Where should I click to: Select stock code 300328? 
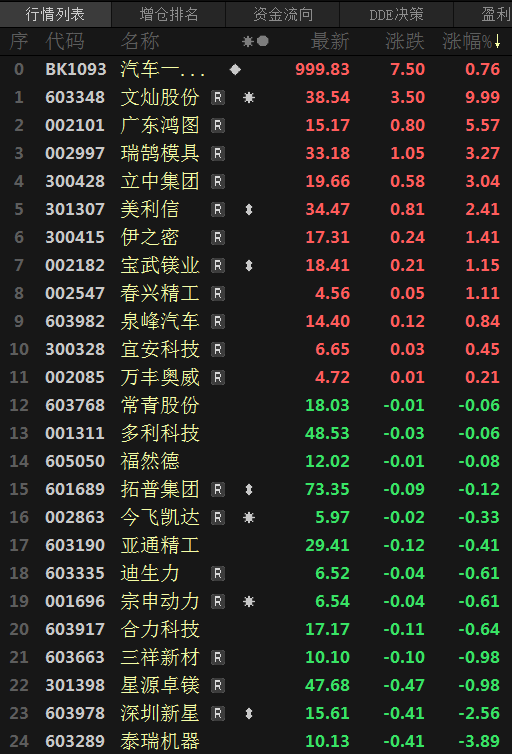[75, 350]
